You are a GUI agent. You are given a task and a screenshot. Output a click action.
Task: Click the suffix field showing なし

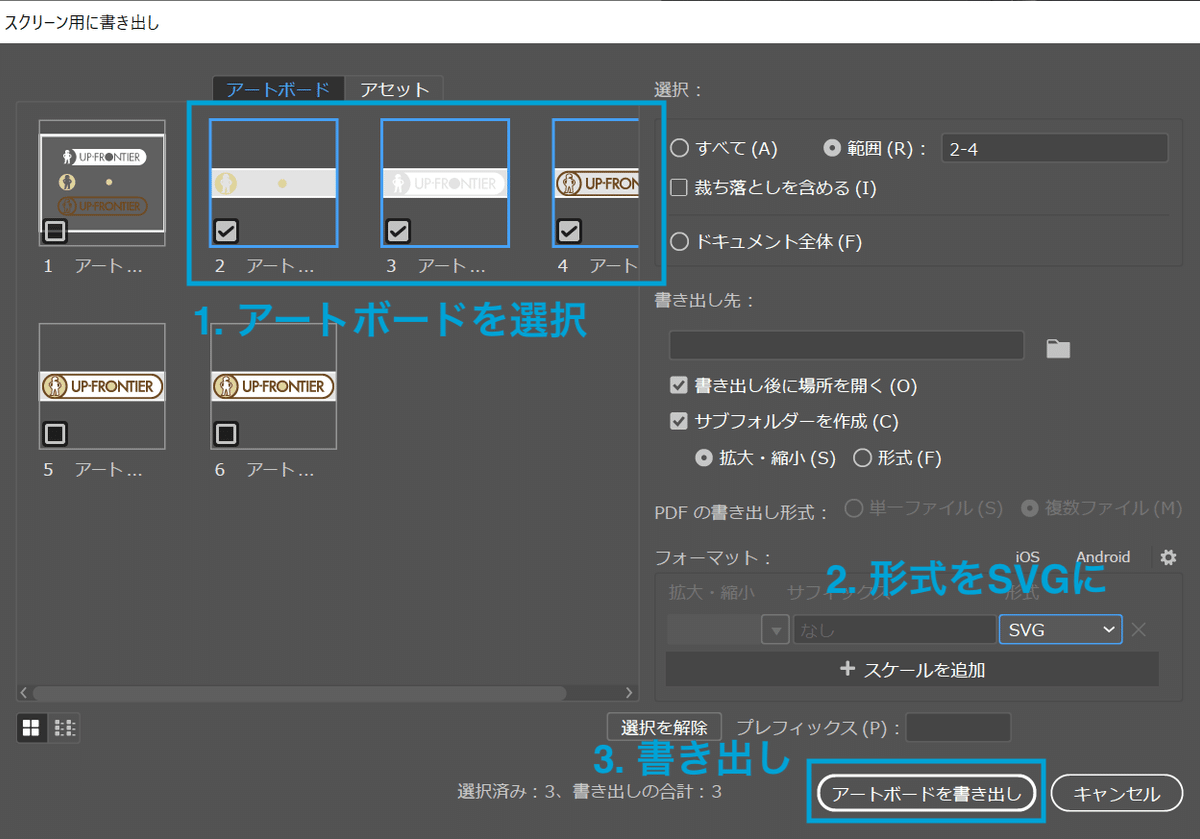tap(894, 630)
